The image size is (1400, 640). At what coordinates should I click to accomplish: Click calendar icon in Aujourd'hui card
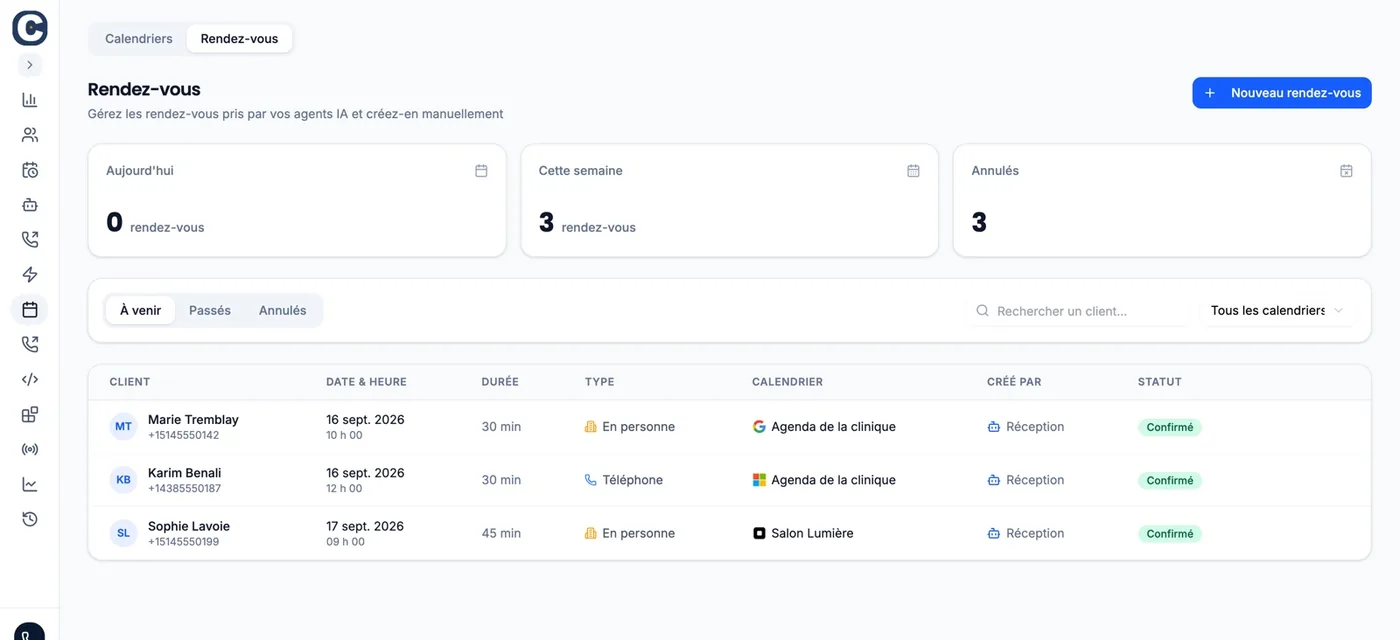(481, 171)
